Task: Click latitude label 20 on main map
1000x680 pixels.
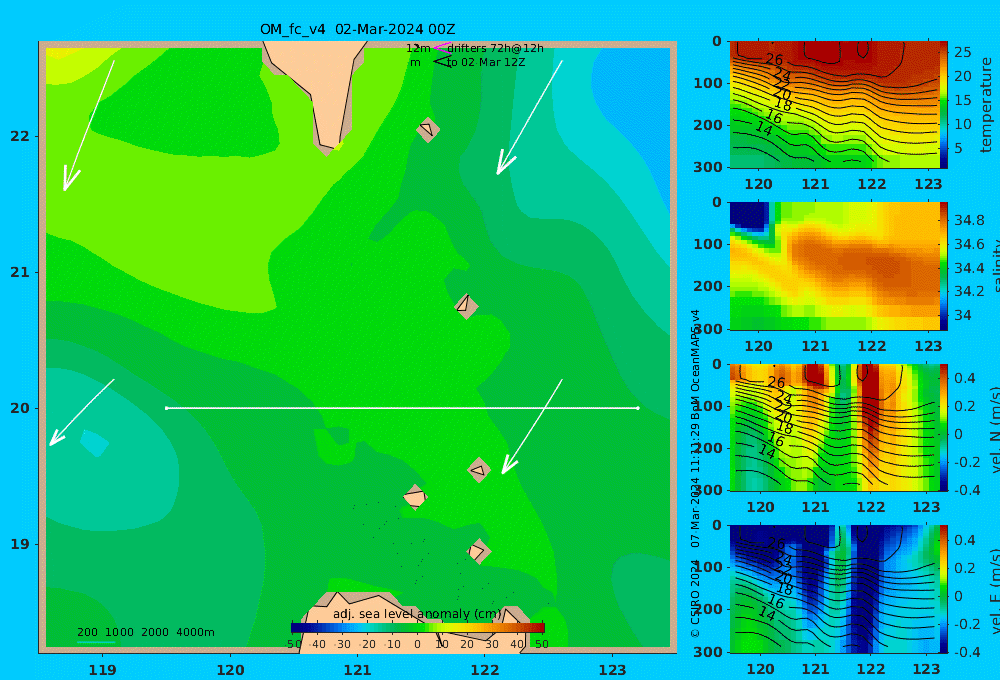Action: coord(20,408)
